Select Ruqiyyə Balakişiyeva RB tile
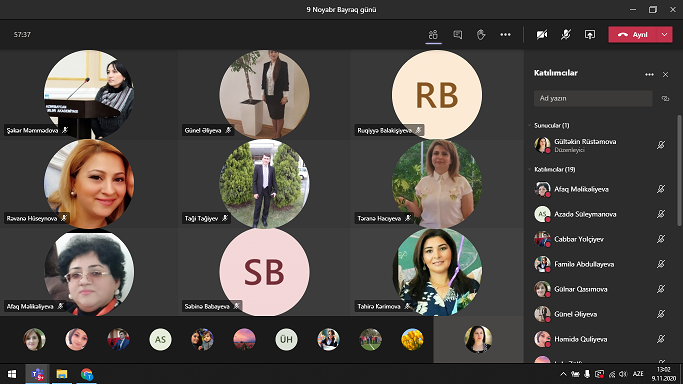This screenshot has height=384, width=683. coord(437,94)
